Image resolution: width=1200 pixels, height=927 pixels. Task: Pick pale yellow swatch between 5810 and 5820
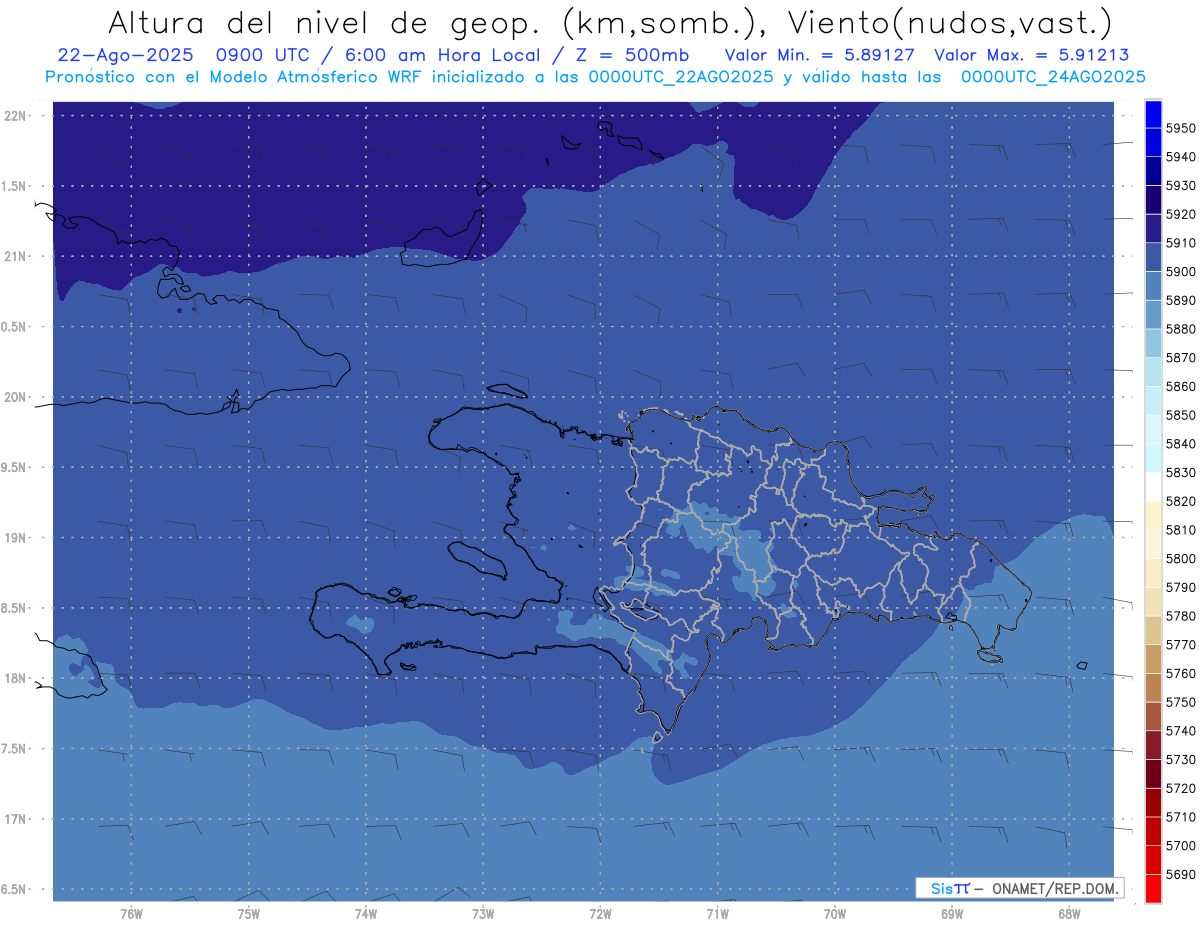(x=1152, y=515)
